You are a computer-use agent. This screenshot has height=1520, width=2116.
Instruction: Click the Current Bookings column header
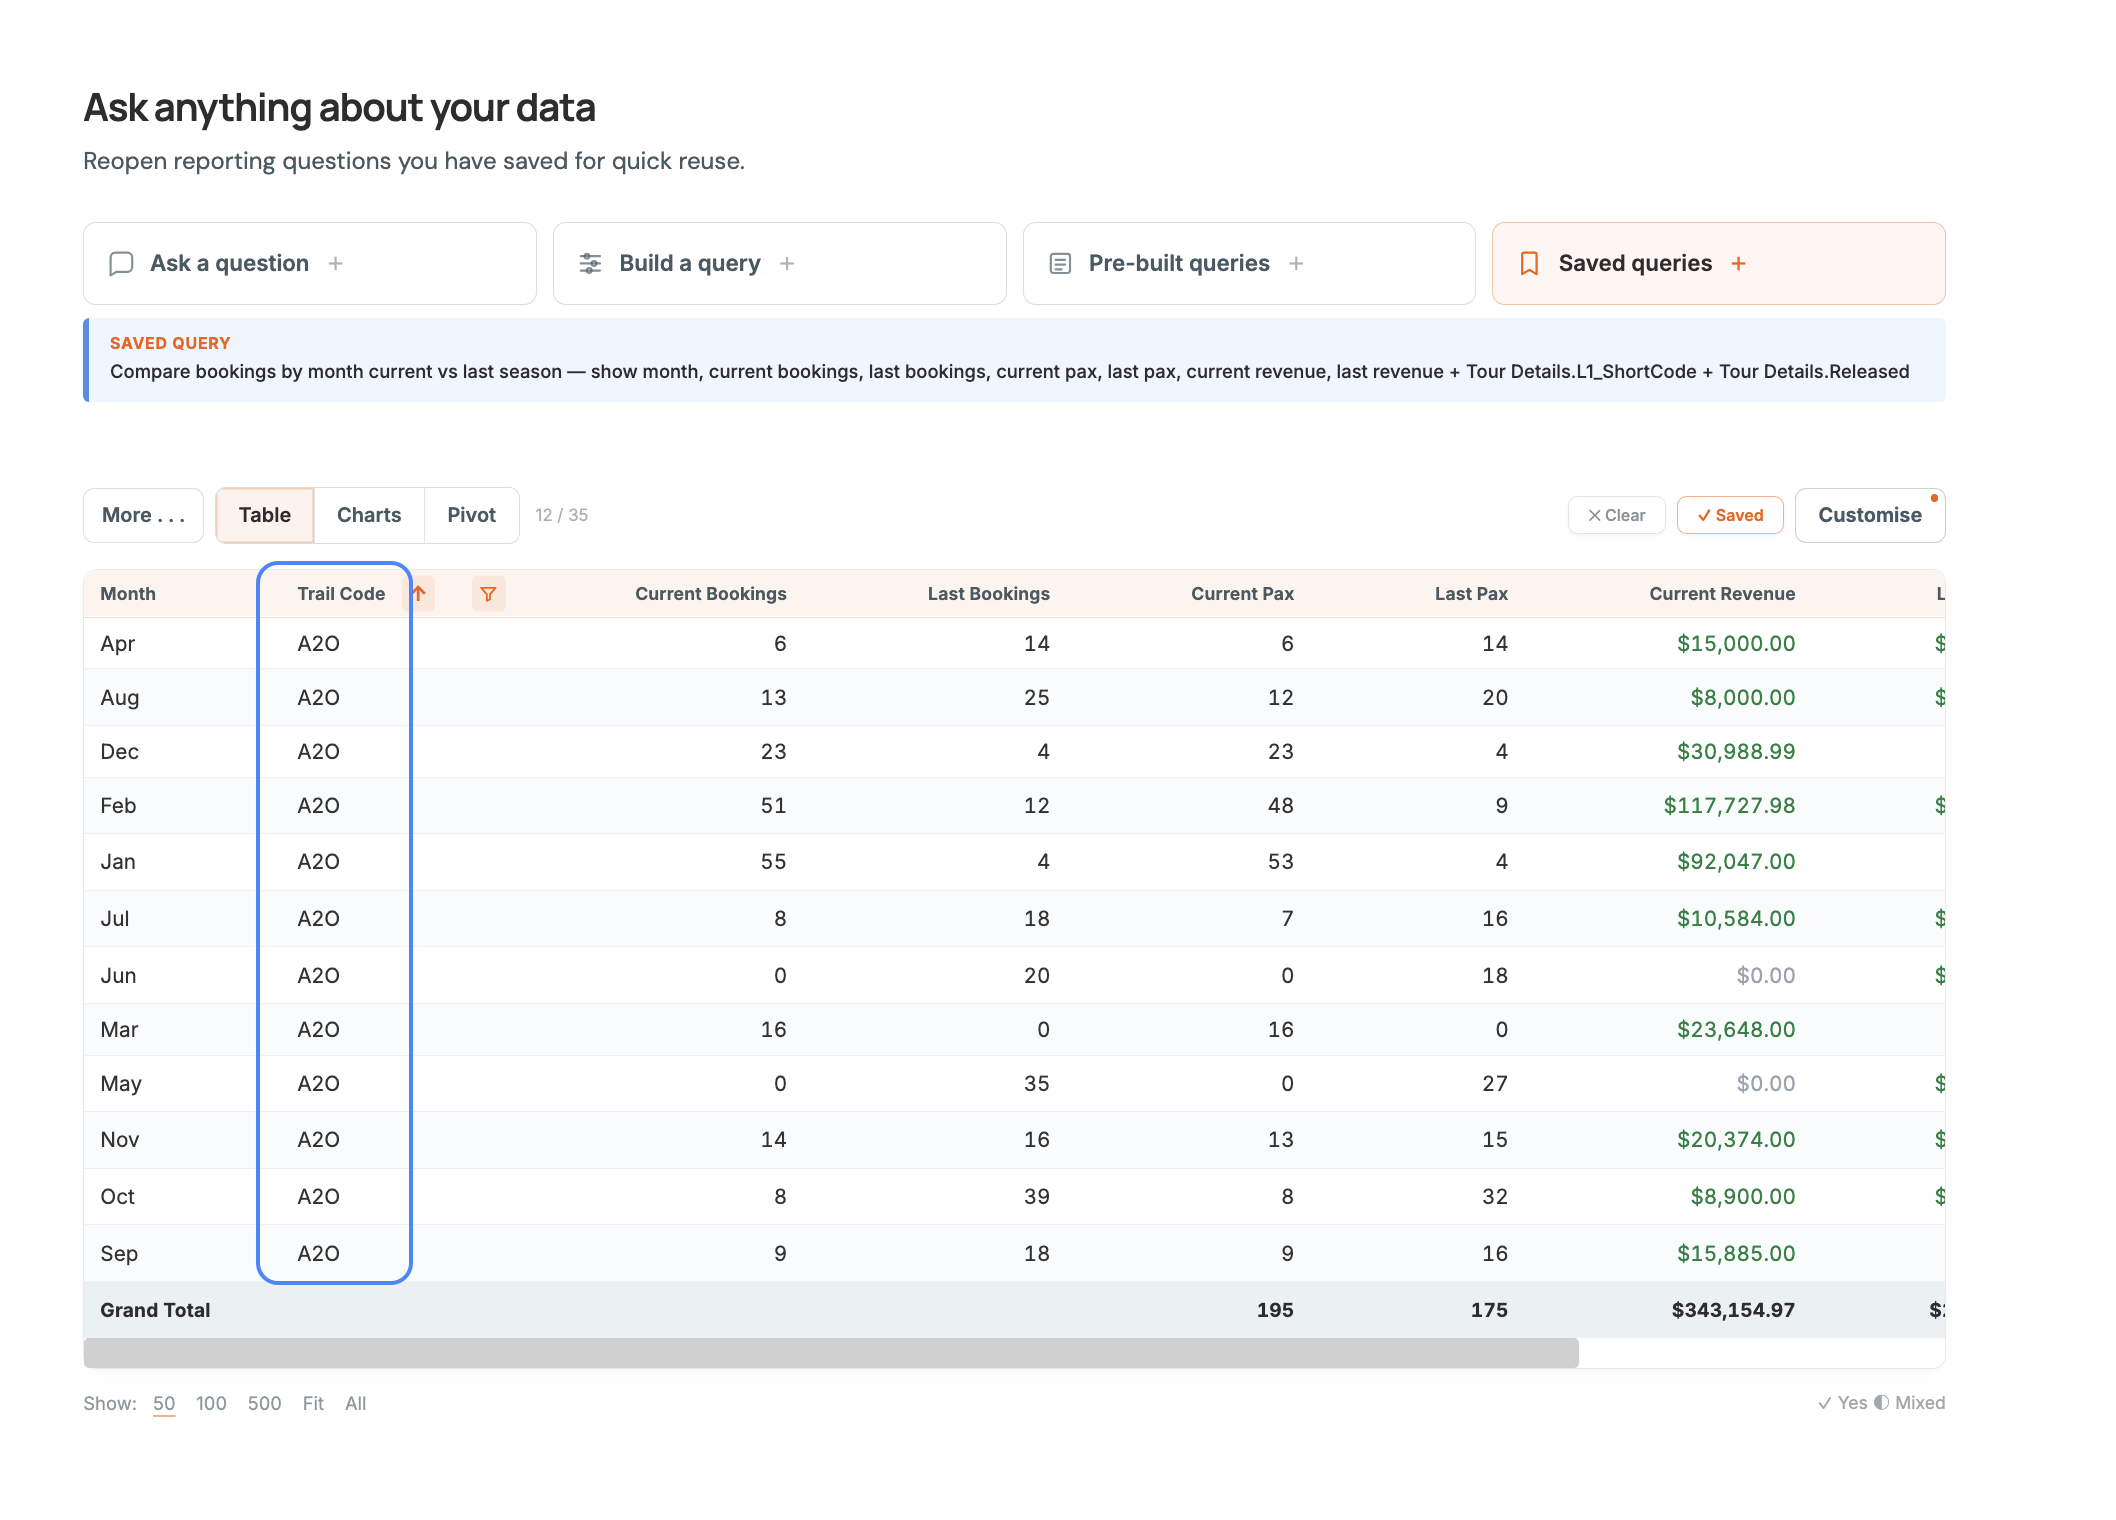pyautogui.click(x=711, y=594)
